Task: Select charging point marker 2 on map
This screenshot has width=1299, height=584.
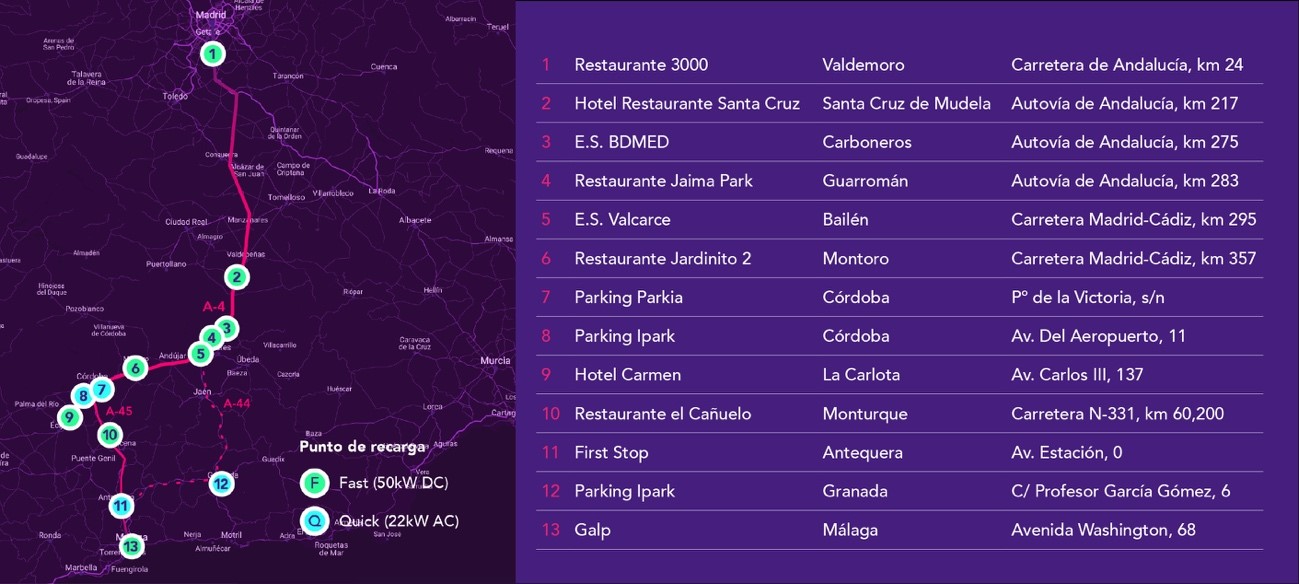Action: click(x=236, y=277)
